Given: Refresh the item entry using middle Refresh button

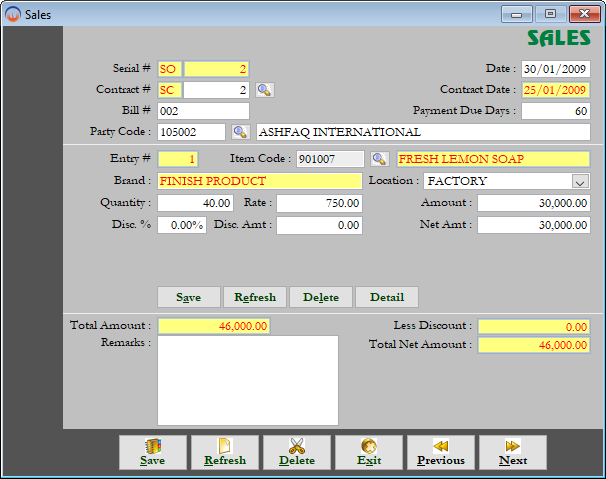Looking at the screenshot, I should coord(255,297).
